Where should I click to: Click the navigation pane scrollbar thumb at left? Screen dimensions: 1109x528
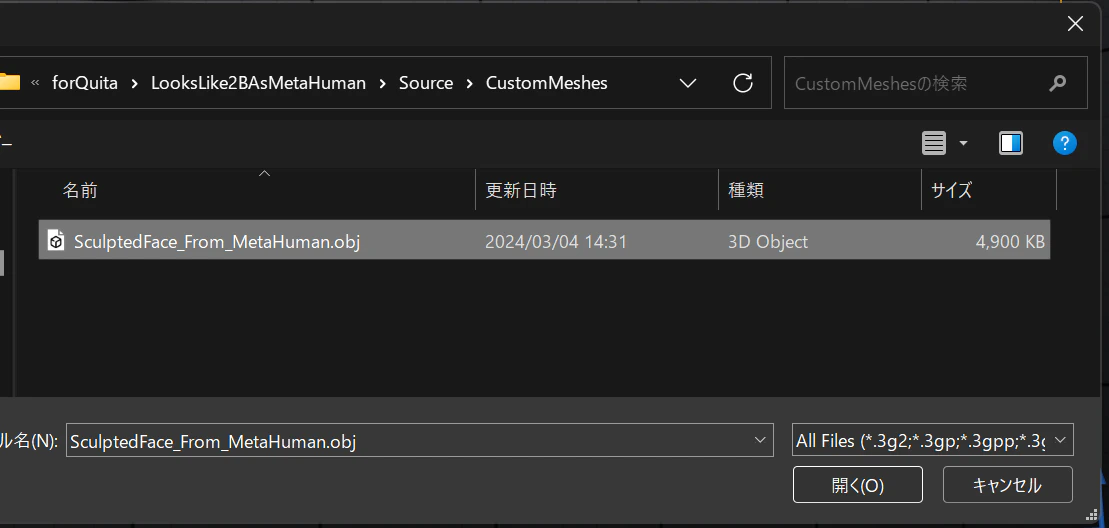(x=2, y=262)
